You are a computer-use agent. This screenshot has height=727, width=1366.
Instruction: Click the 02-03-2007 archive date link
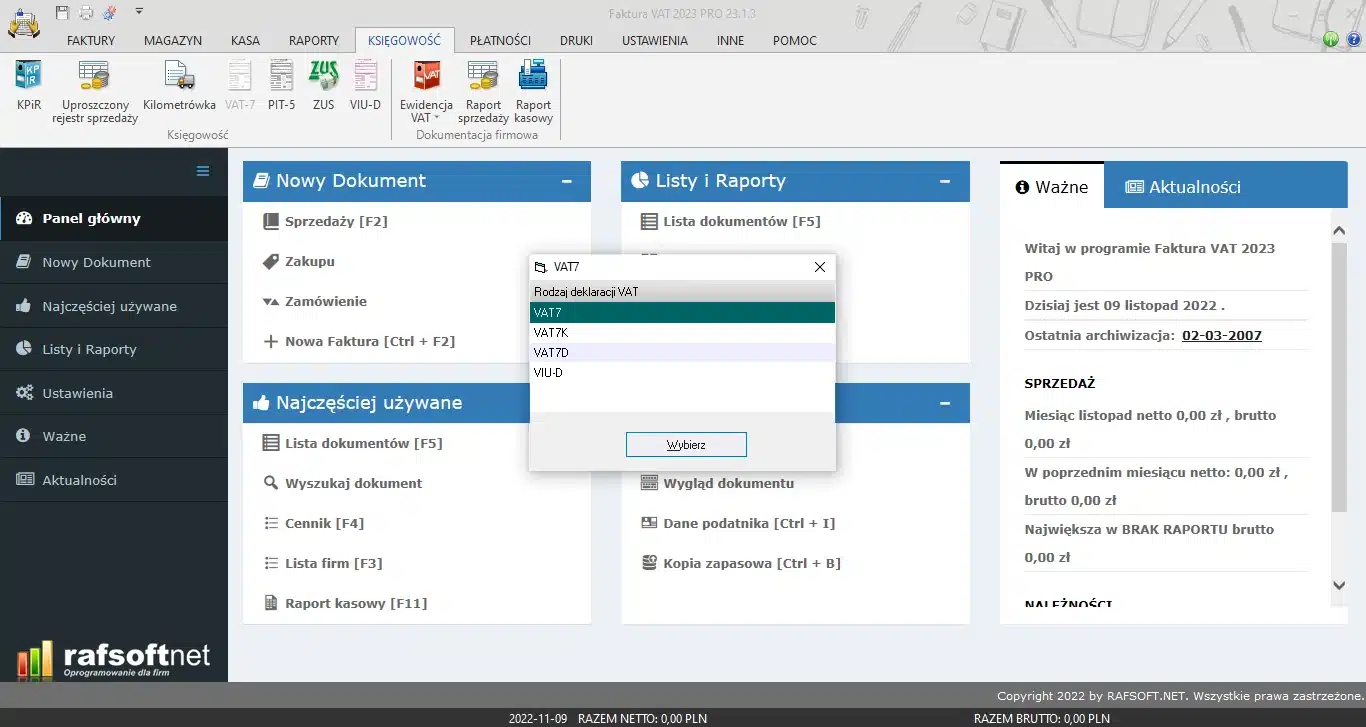tap(1221, 335)
